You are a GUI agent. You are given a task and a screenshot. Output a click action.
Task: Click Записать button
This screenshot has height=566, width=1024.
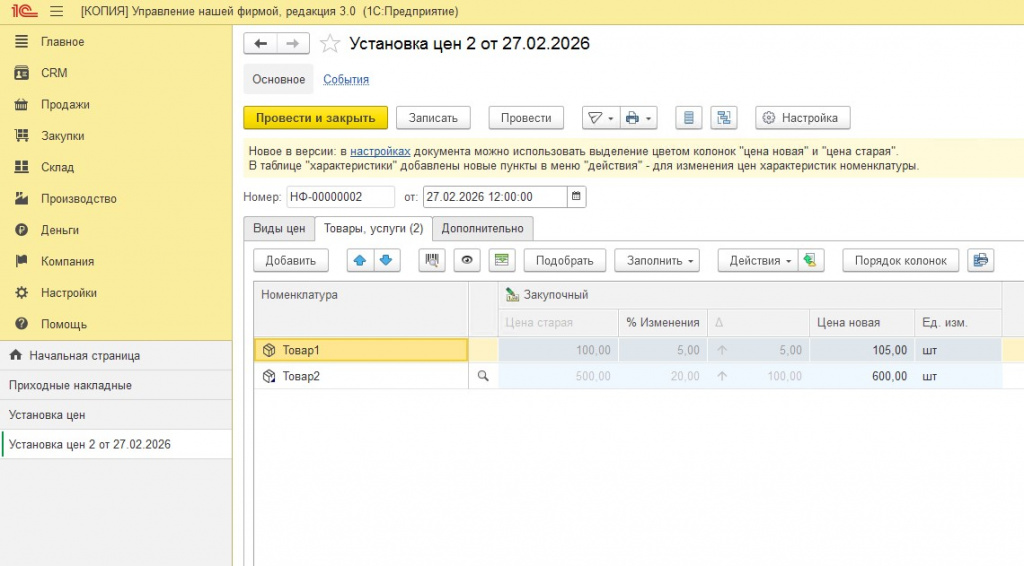tap(433, 118)
